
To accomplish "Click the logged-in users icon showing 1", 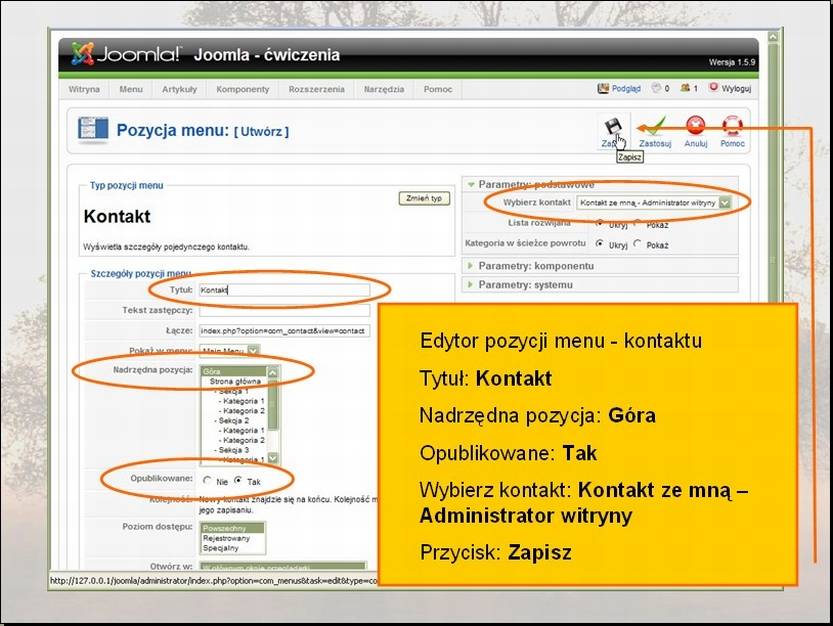I will (x=685, y=88).
